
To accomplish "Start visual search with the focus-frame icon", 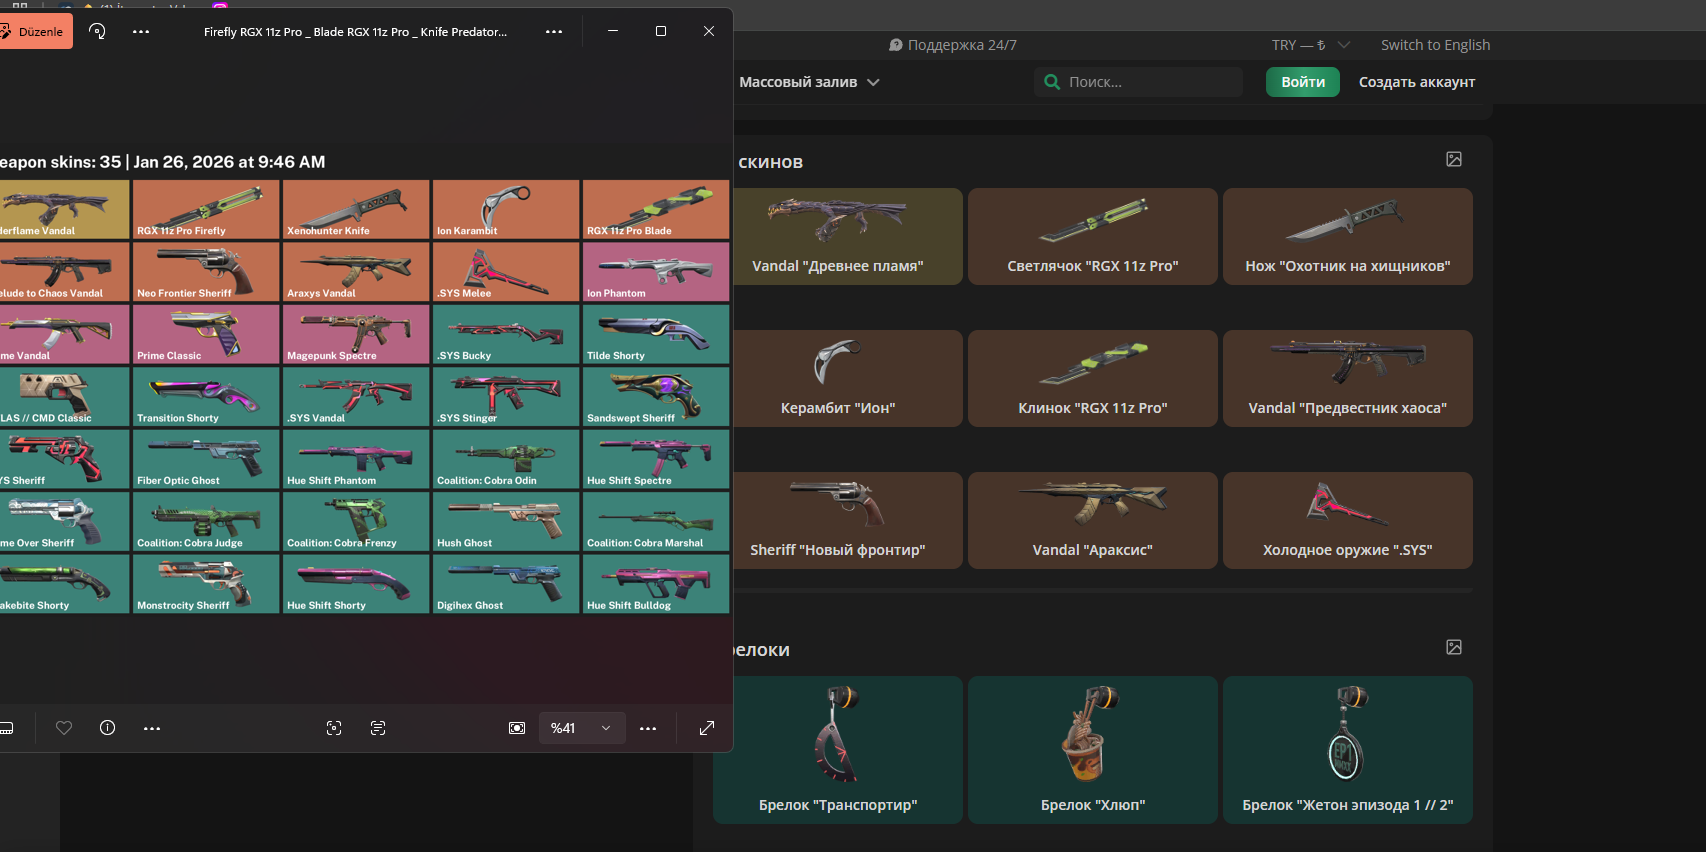I will coord(334,728).
